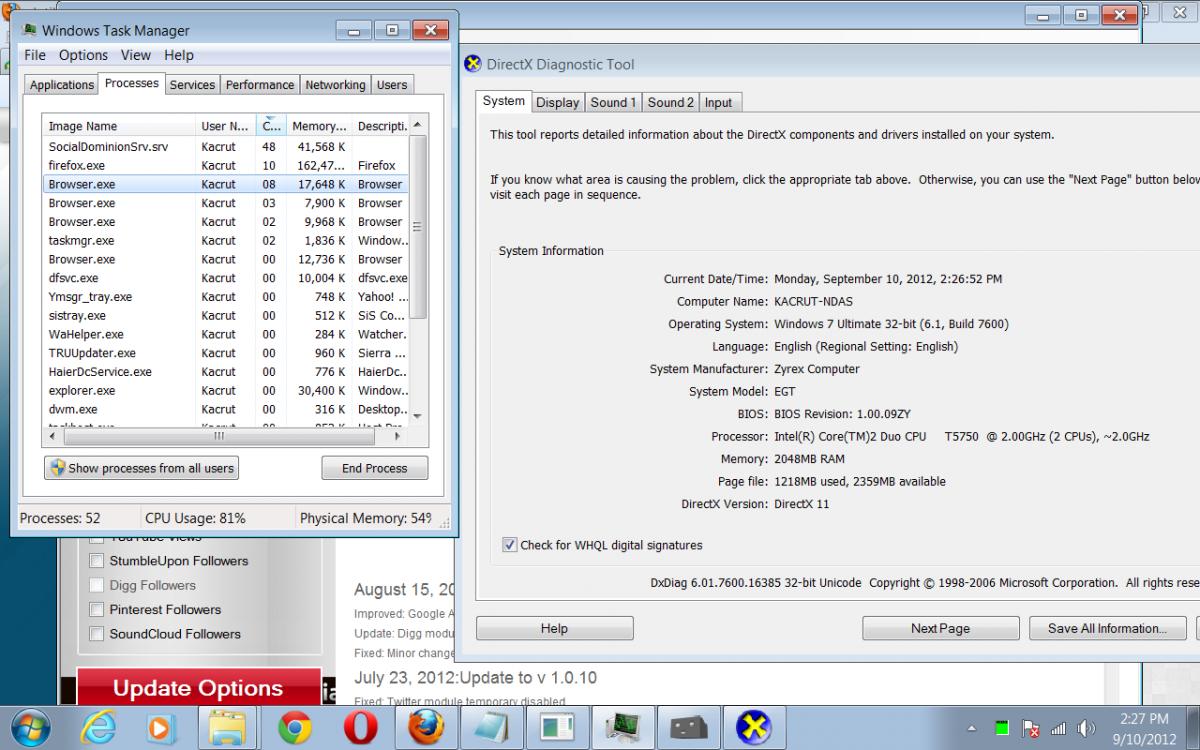Select dfsvc.exe process row
This screenshot has height=750, width=1200.
click(x=225, y=278)
